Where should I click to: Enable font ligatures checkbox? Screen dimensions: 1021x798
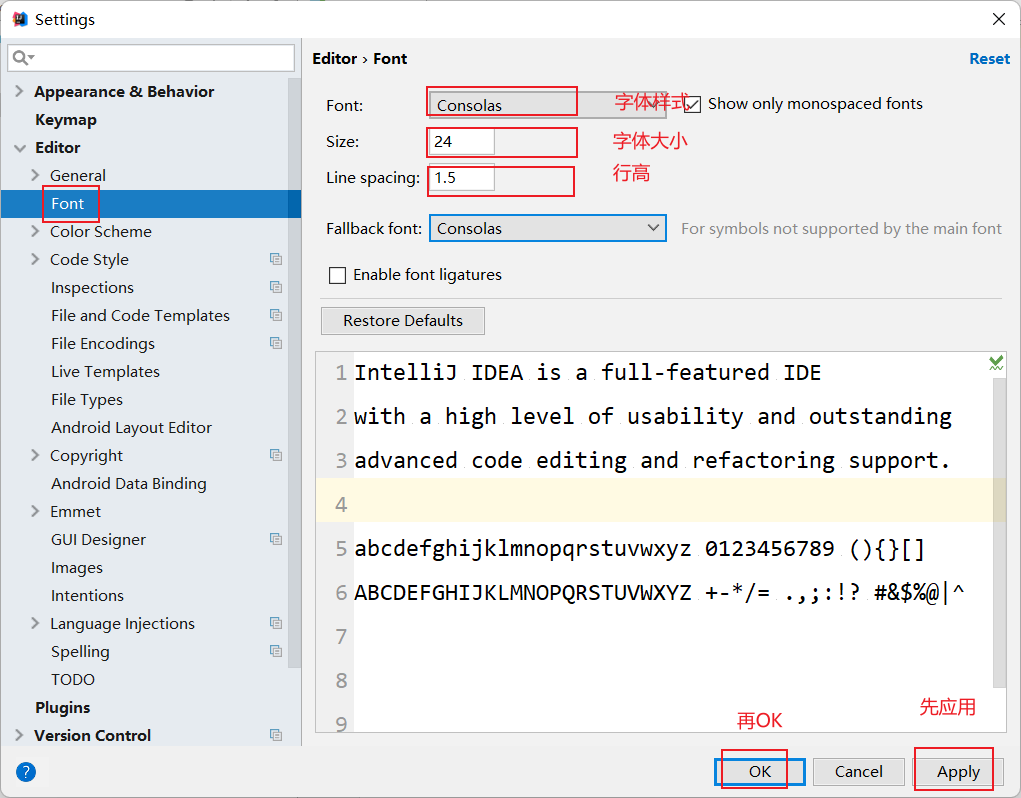(x=337, y=275)
